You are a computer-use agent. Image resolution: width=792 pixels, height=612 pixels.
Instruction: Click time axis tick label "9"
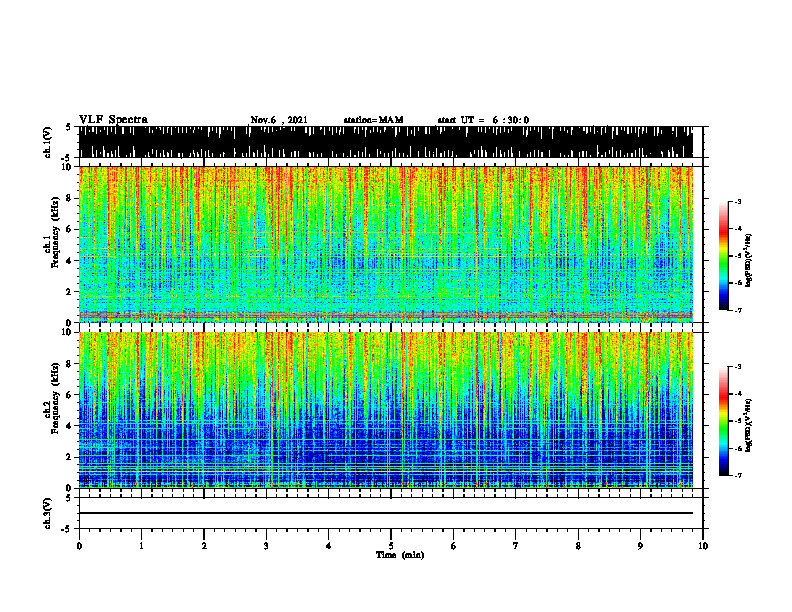click(x=640, y=546)
